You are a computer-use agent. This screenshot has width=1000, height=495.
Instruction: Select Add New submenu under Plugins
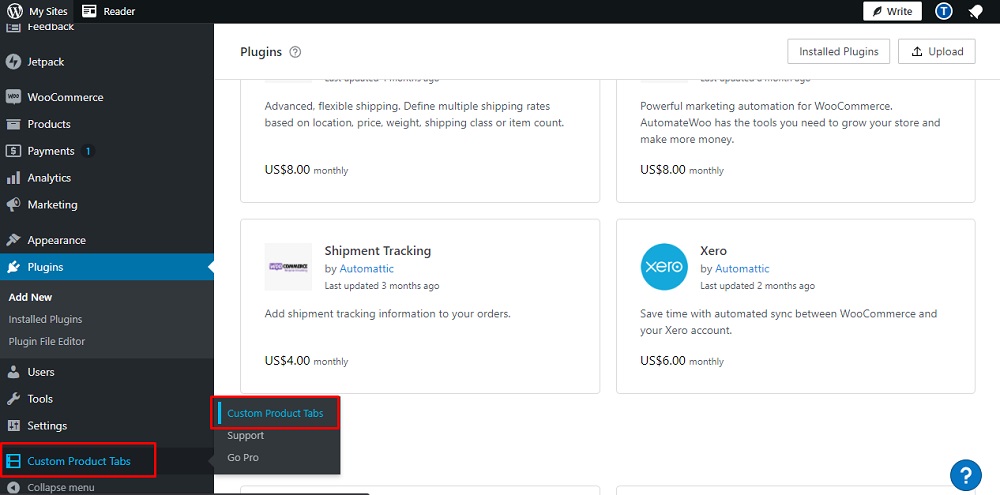point(31,297)
